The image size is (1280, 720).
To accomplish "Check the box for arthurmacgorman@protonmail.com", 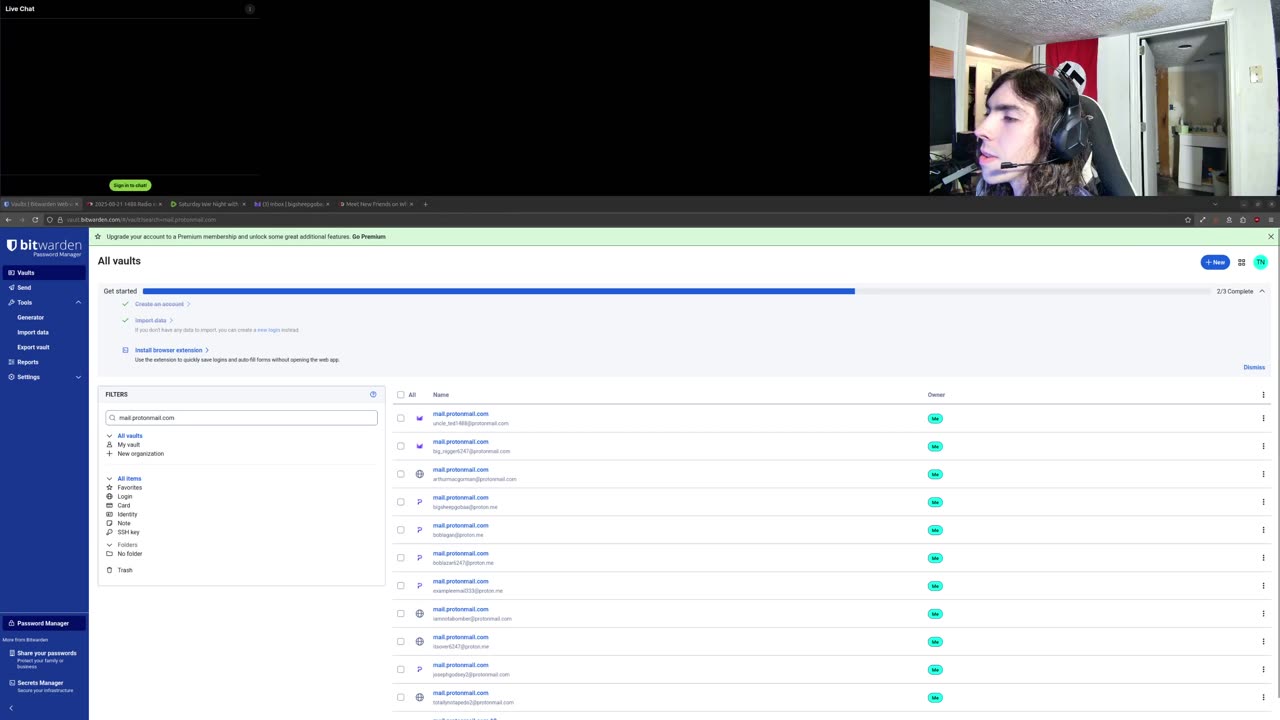I will 401,474.
